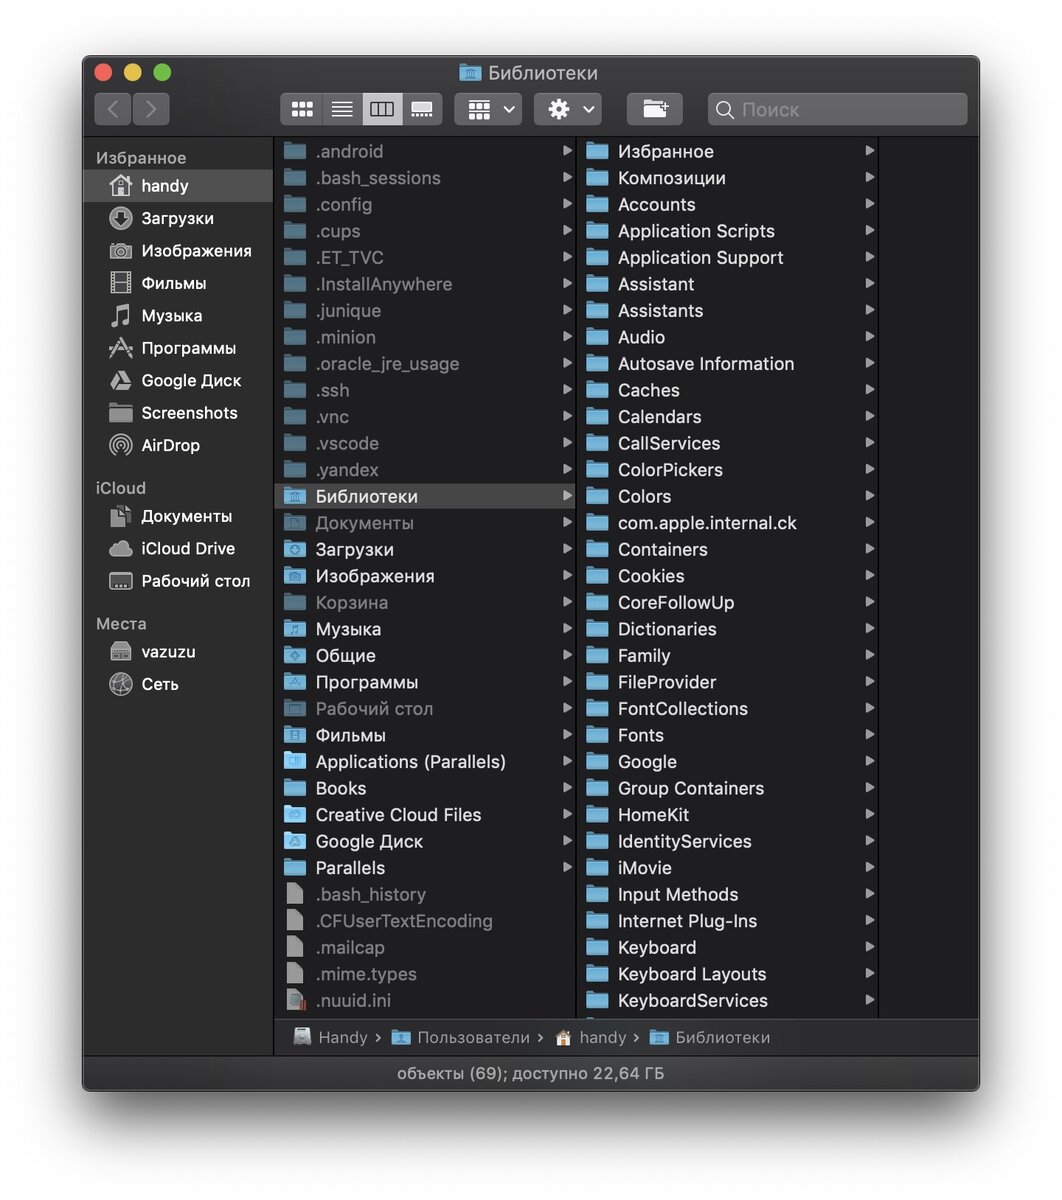The width and height of the screenshot is (1062, 1200).
Task: Select the Библиотеки folder in the middle column
Action: click(425, 496)
